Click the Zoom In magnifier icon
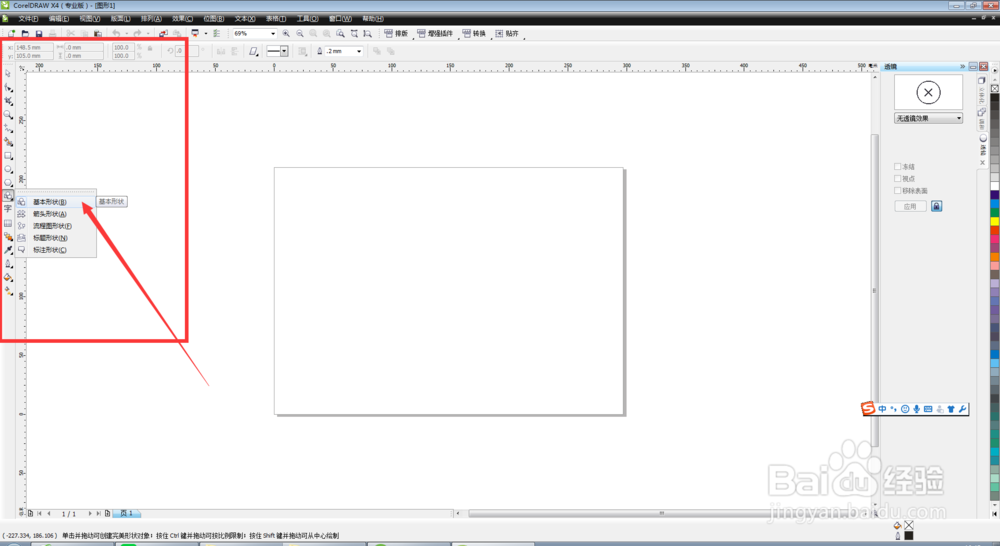 pos(286,33)
